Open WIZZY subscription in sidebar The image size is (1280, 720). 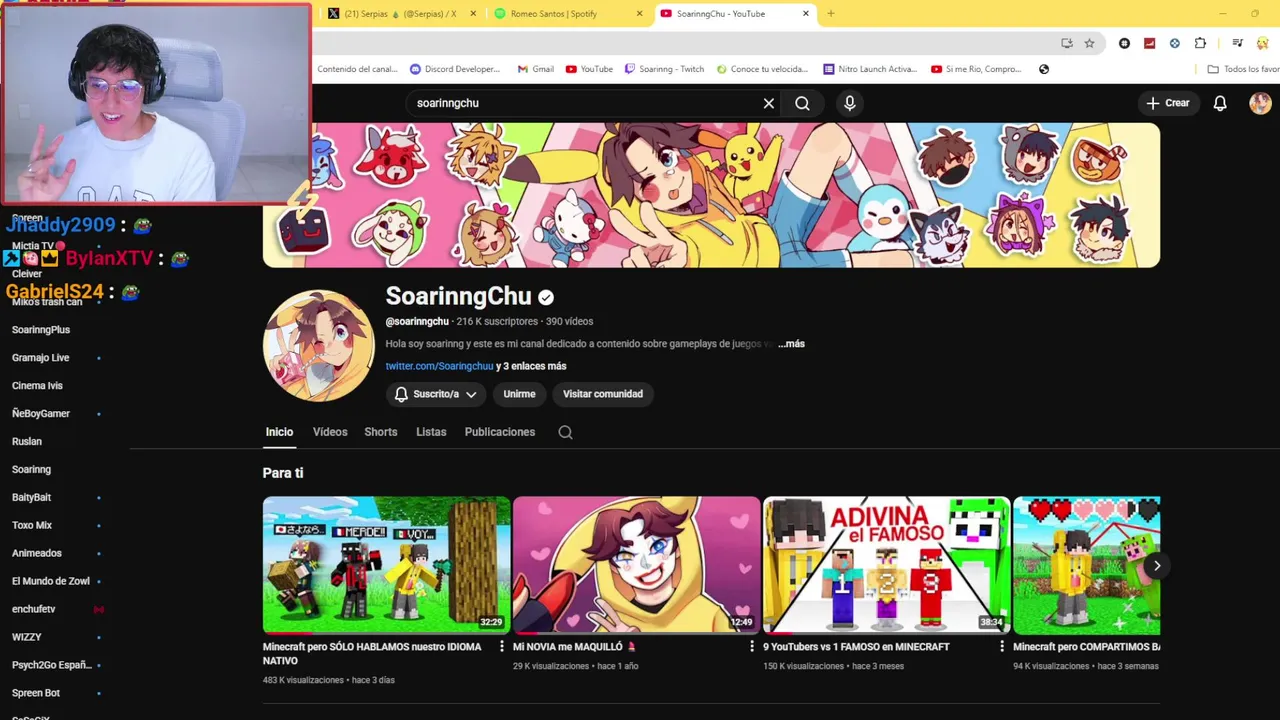tap(27, 638)
